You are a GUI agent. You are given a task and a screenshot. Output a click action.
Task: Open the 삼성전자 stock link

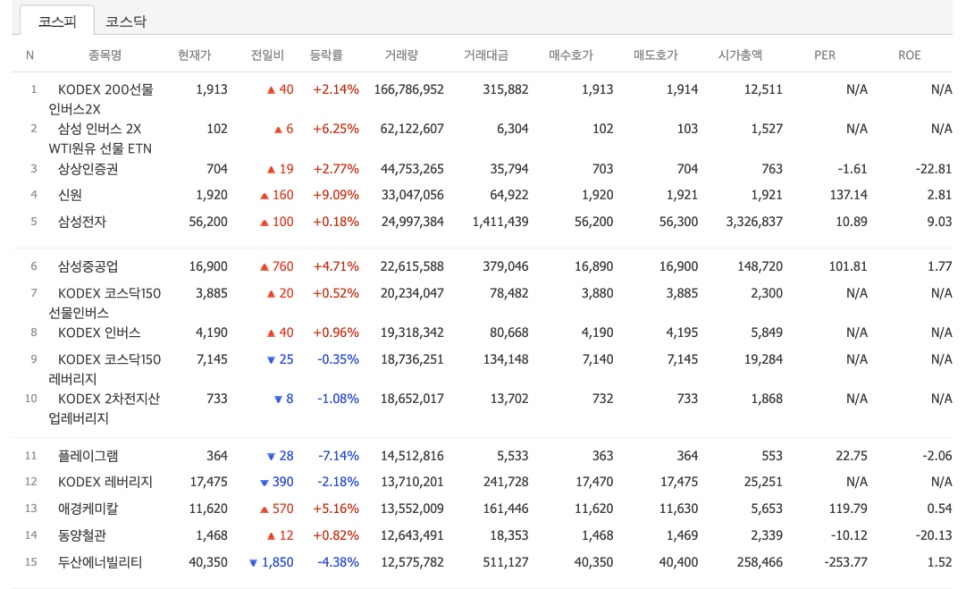click(x=82, y=221)
